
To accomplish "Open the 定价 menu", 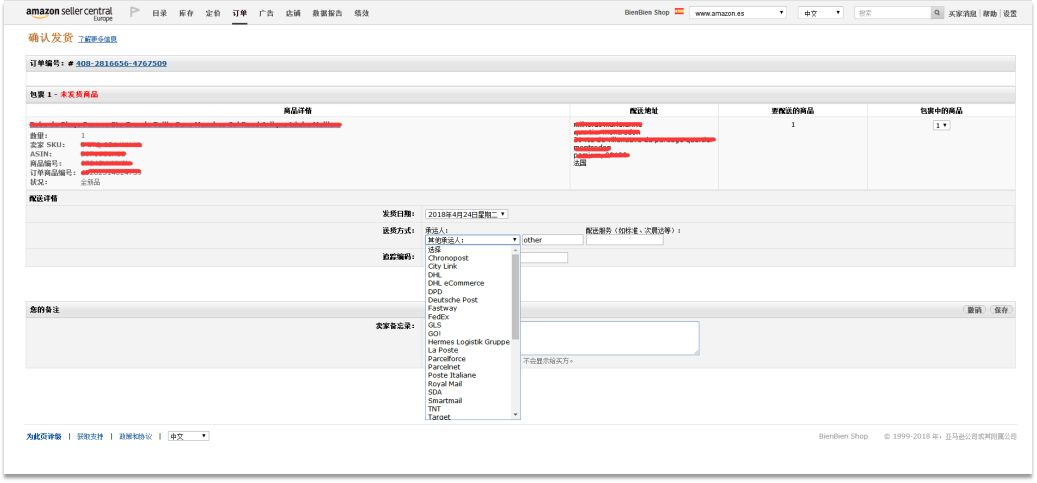I will tap(213, 13).
